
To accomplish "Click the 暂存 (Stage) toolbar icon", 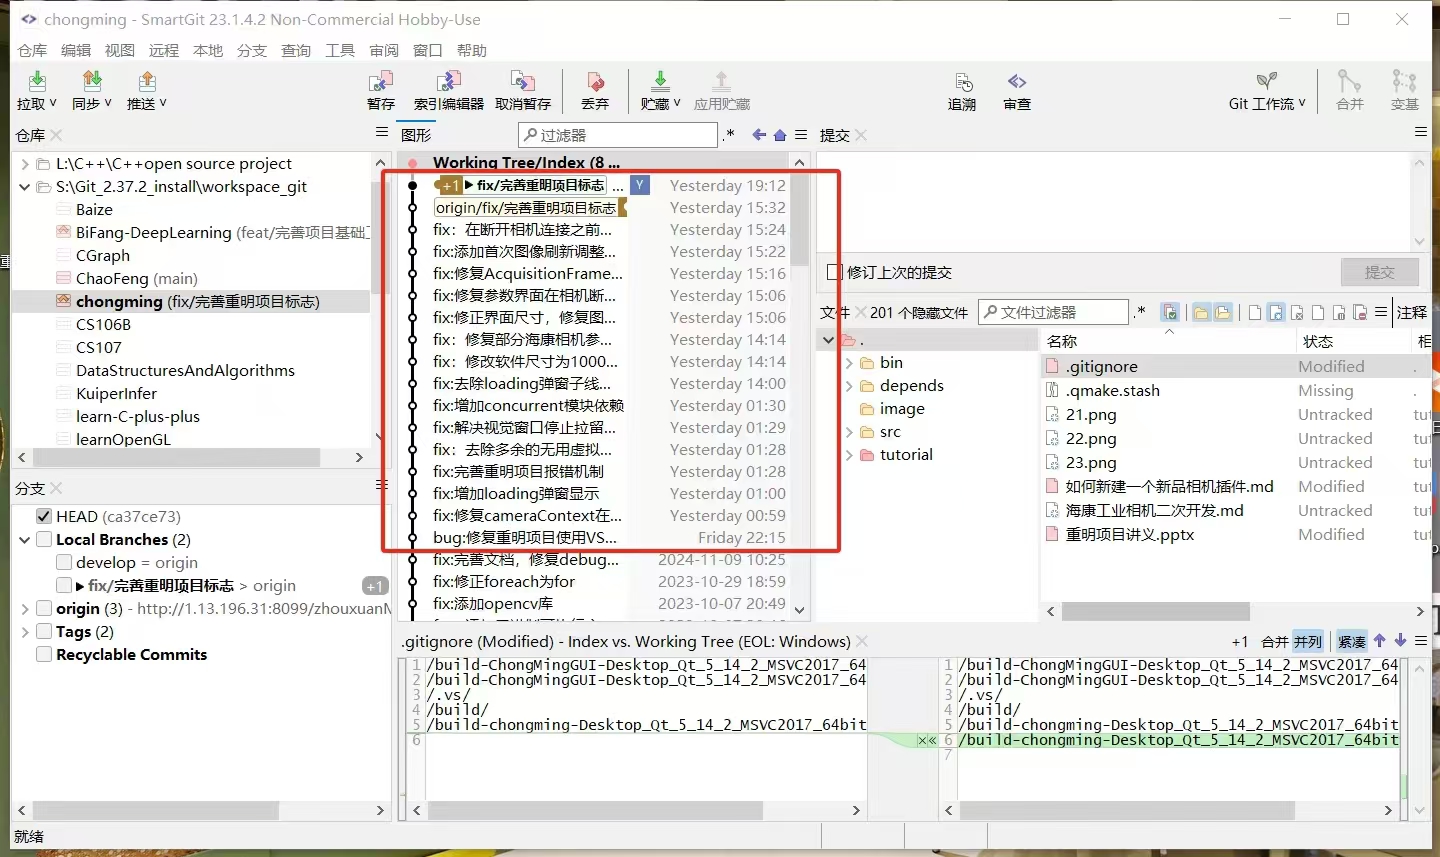I will coord(381,89).
